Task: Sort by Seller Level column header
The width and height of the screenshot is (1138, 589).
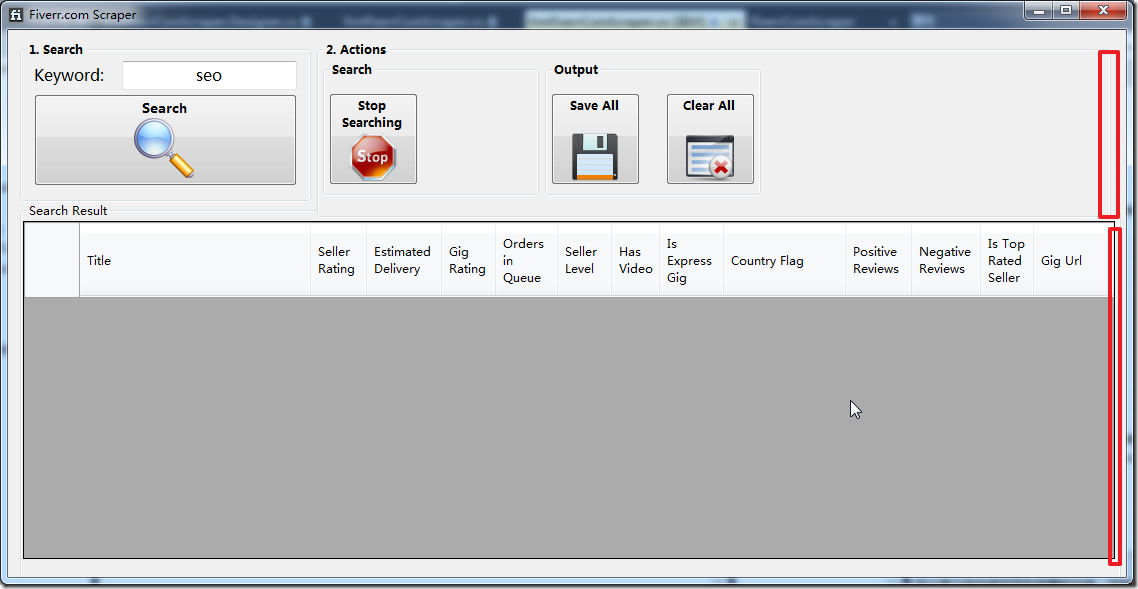Action: tap(584, 260)
